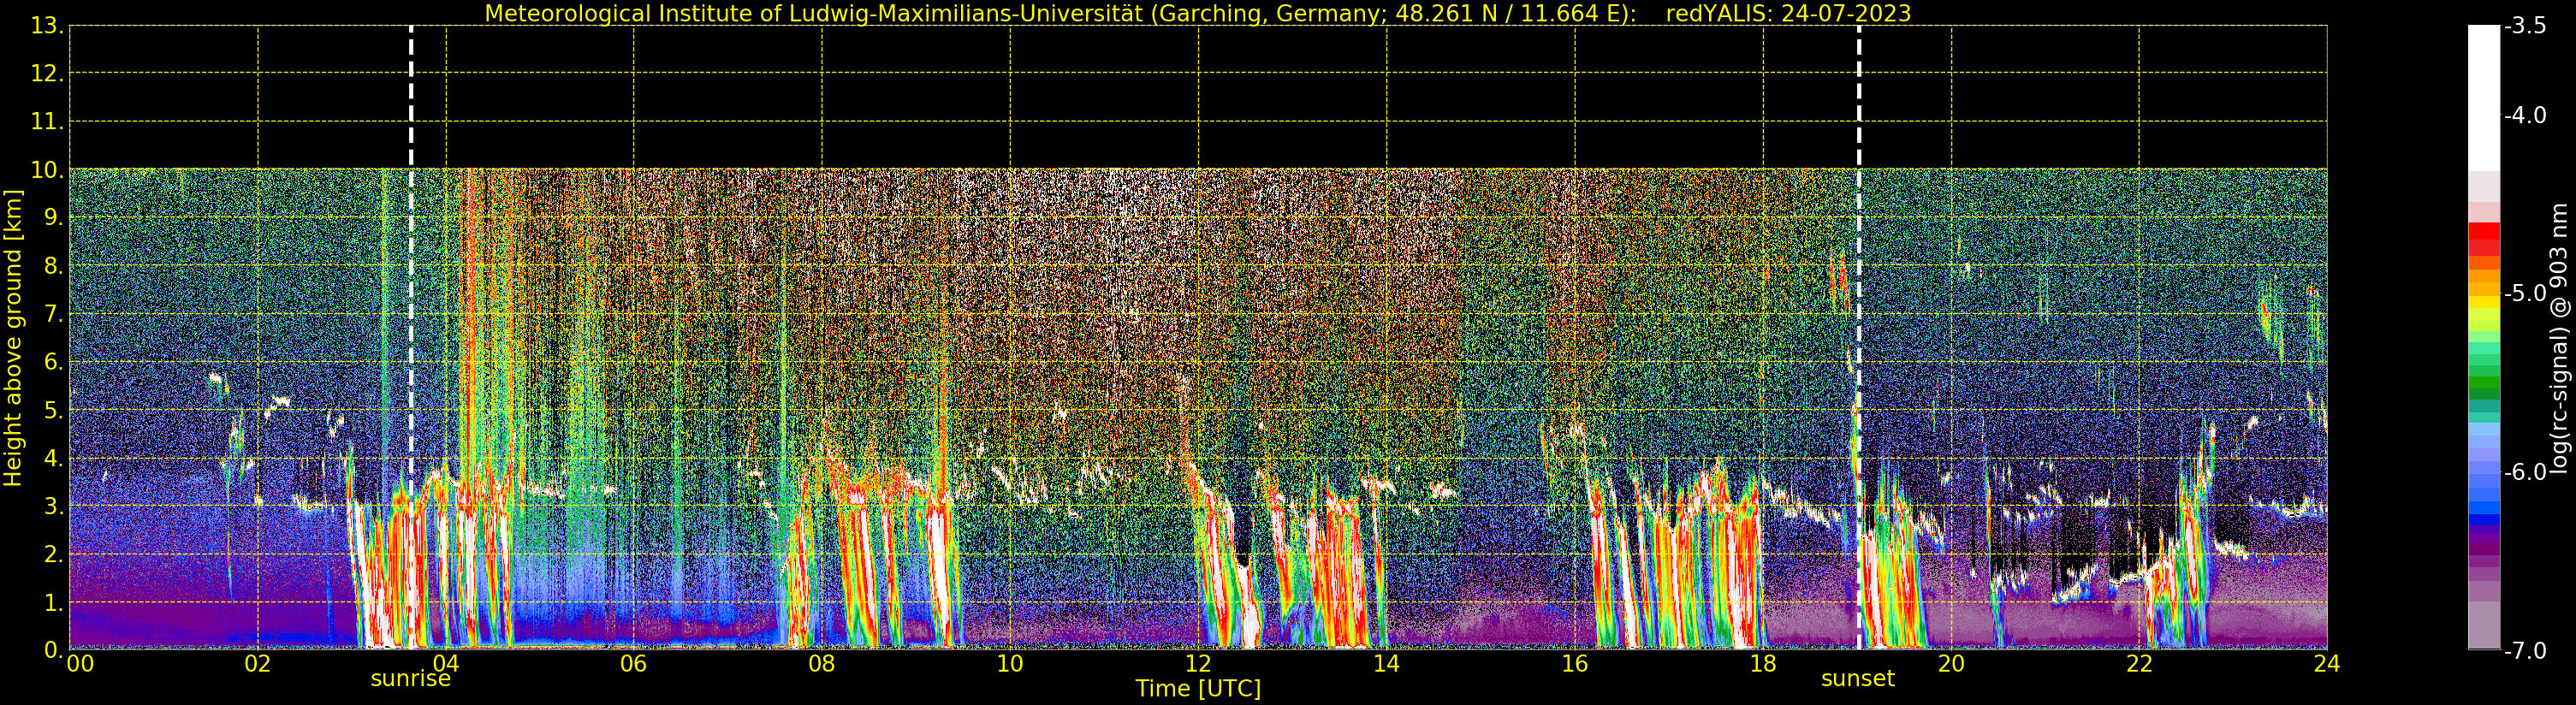The height and width of the screenshot is (705, 2576).
Task: Select the 'Height above ground [km]' axis label
Action: [x=13, y=338]
